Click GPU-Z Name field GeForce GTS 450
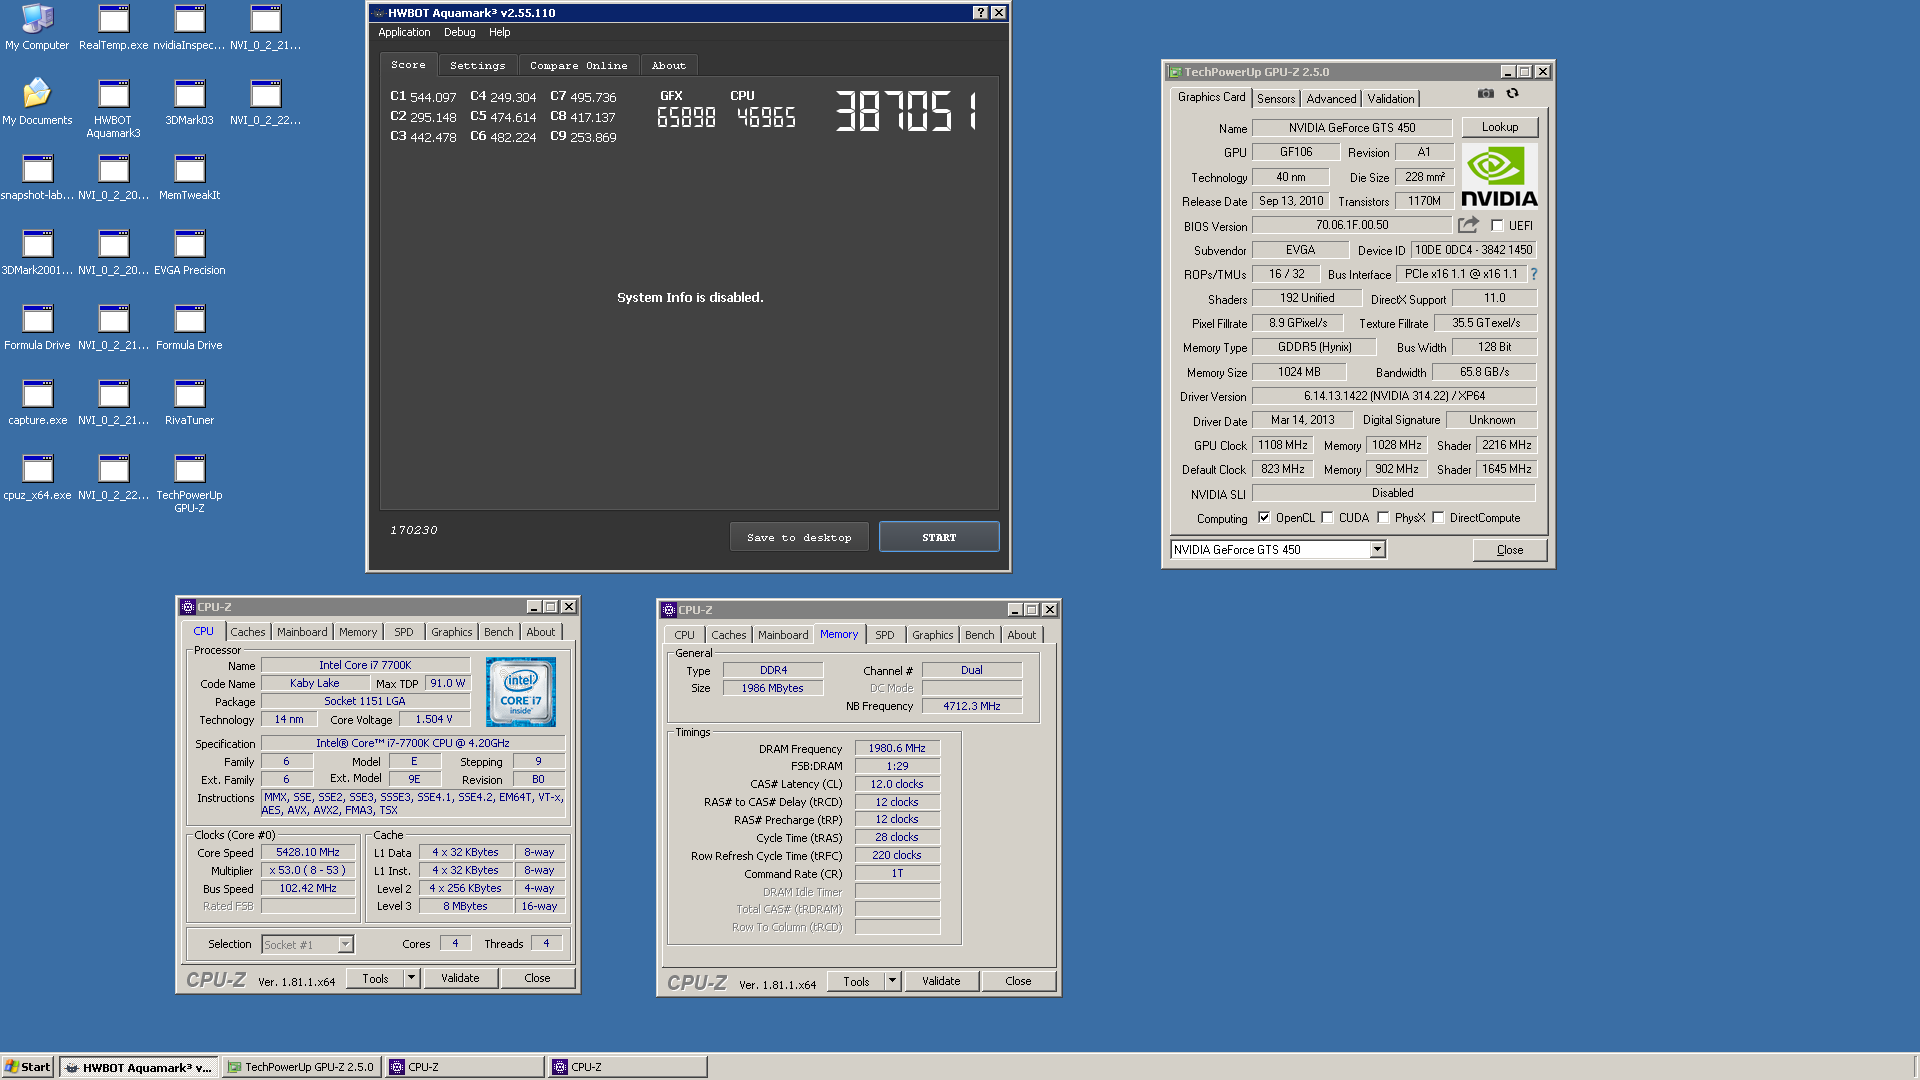This screenshot has height=1080, width=1920. (x=1352, y=128)
